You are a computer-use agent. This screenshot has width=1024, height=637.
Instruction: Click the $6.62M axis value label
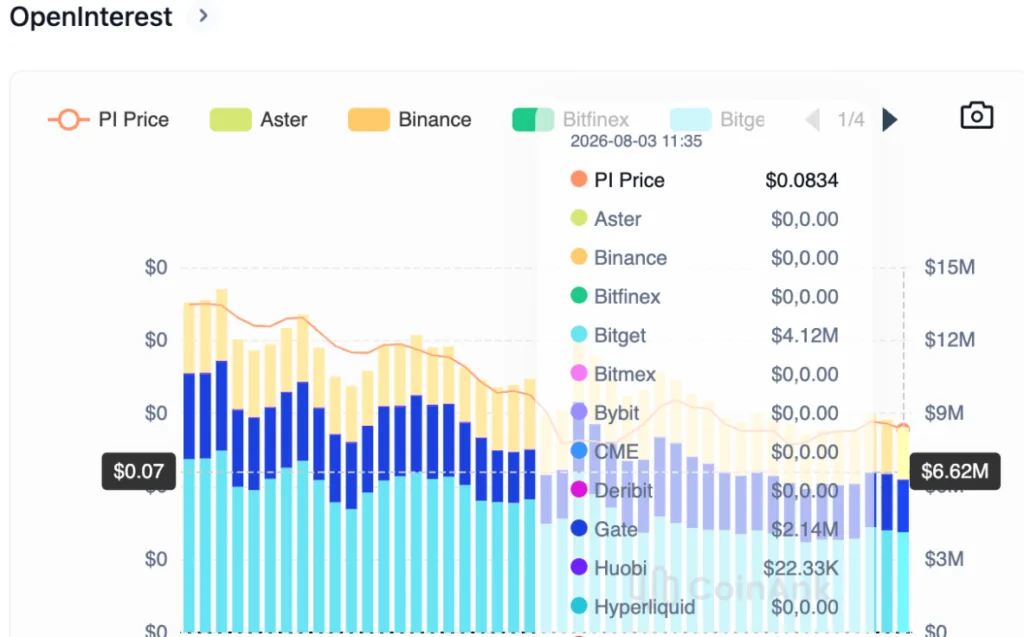(955, 471)
